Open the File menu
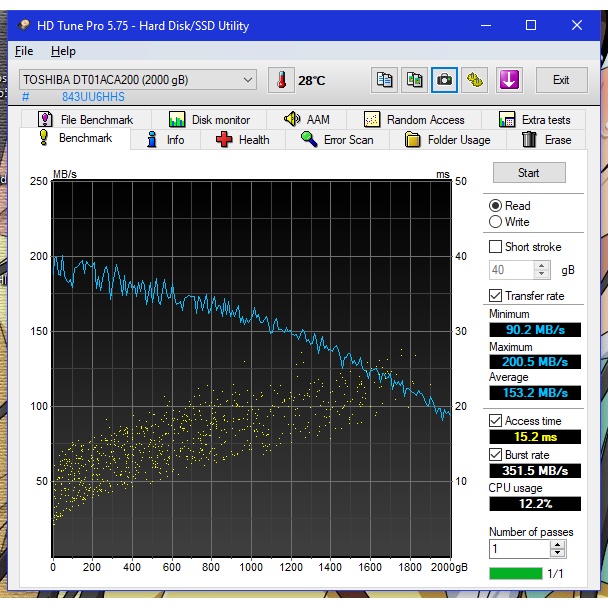This screenshot has width=608, height=608. (24, 51)
